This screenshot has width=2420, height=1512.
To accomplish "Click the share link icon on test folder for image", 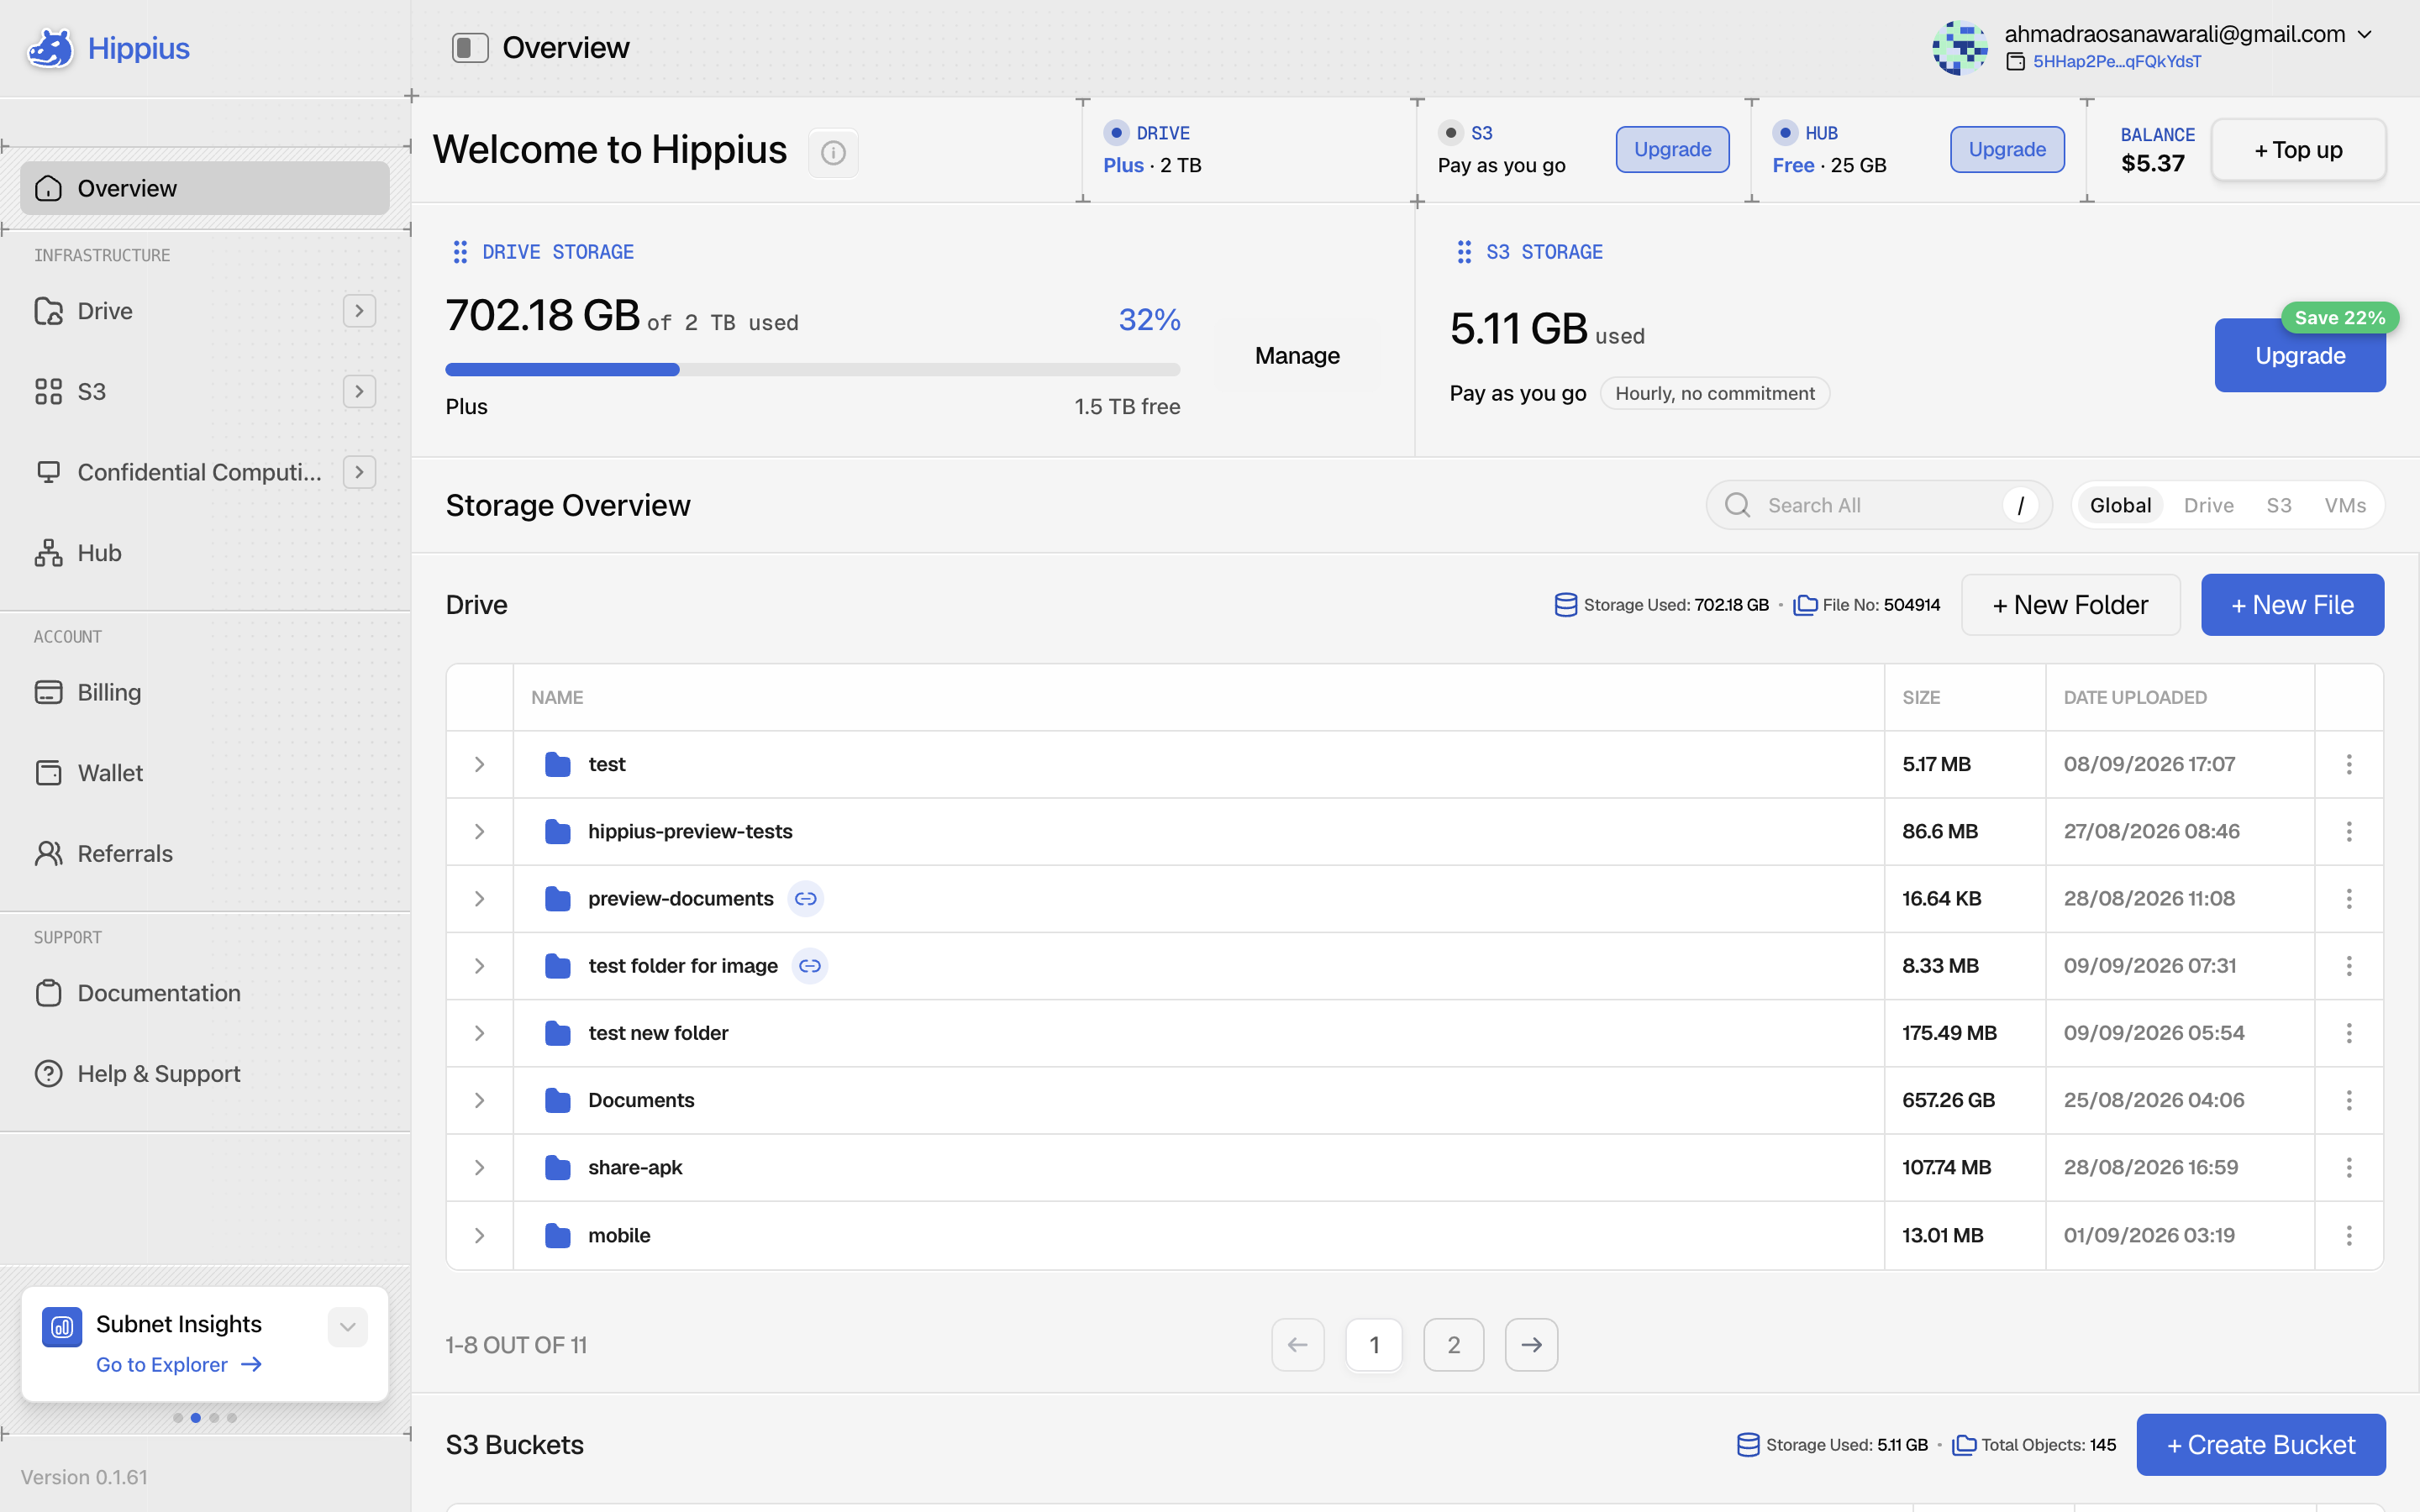I will coord(810,966).
